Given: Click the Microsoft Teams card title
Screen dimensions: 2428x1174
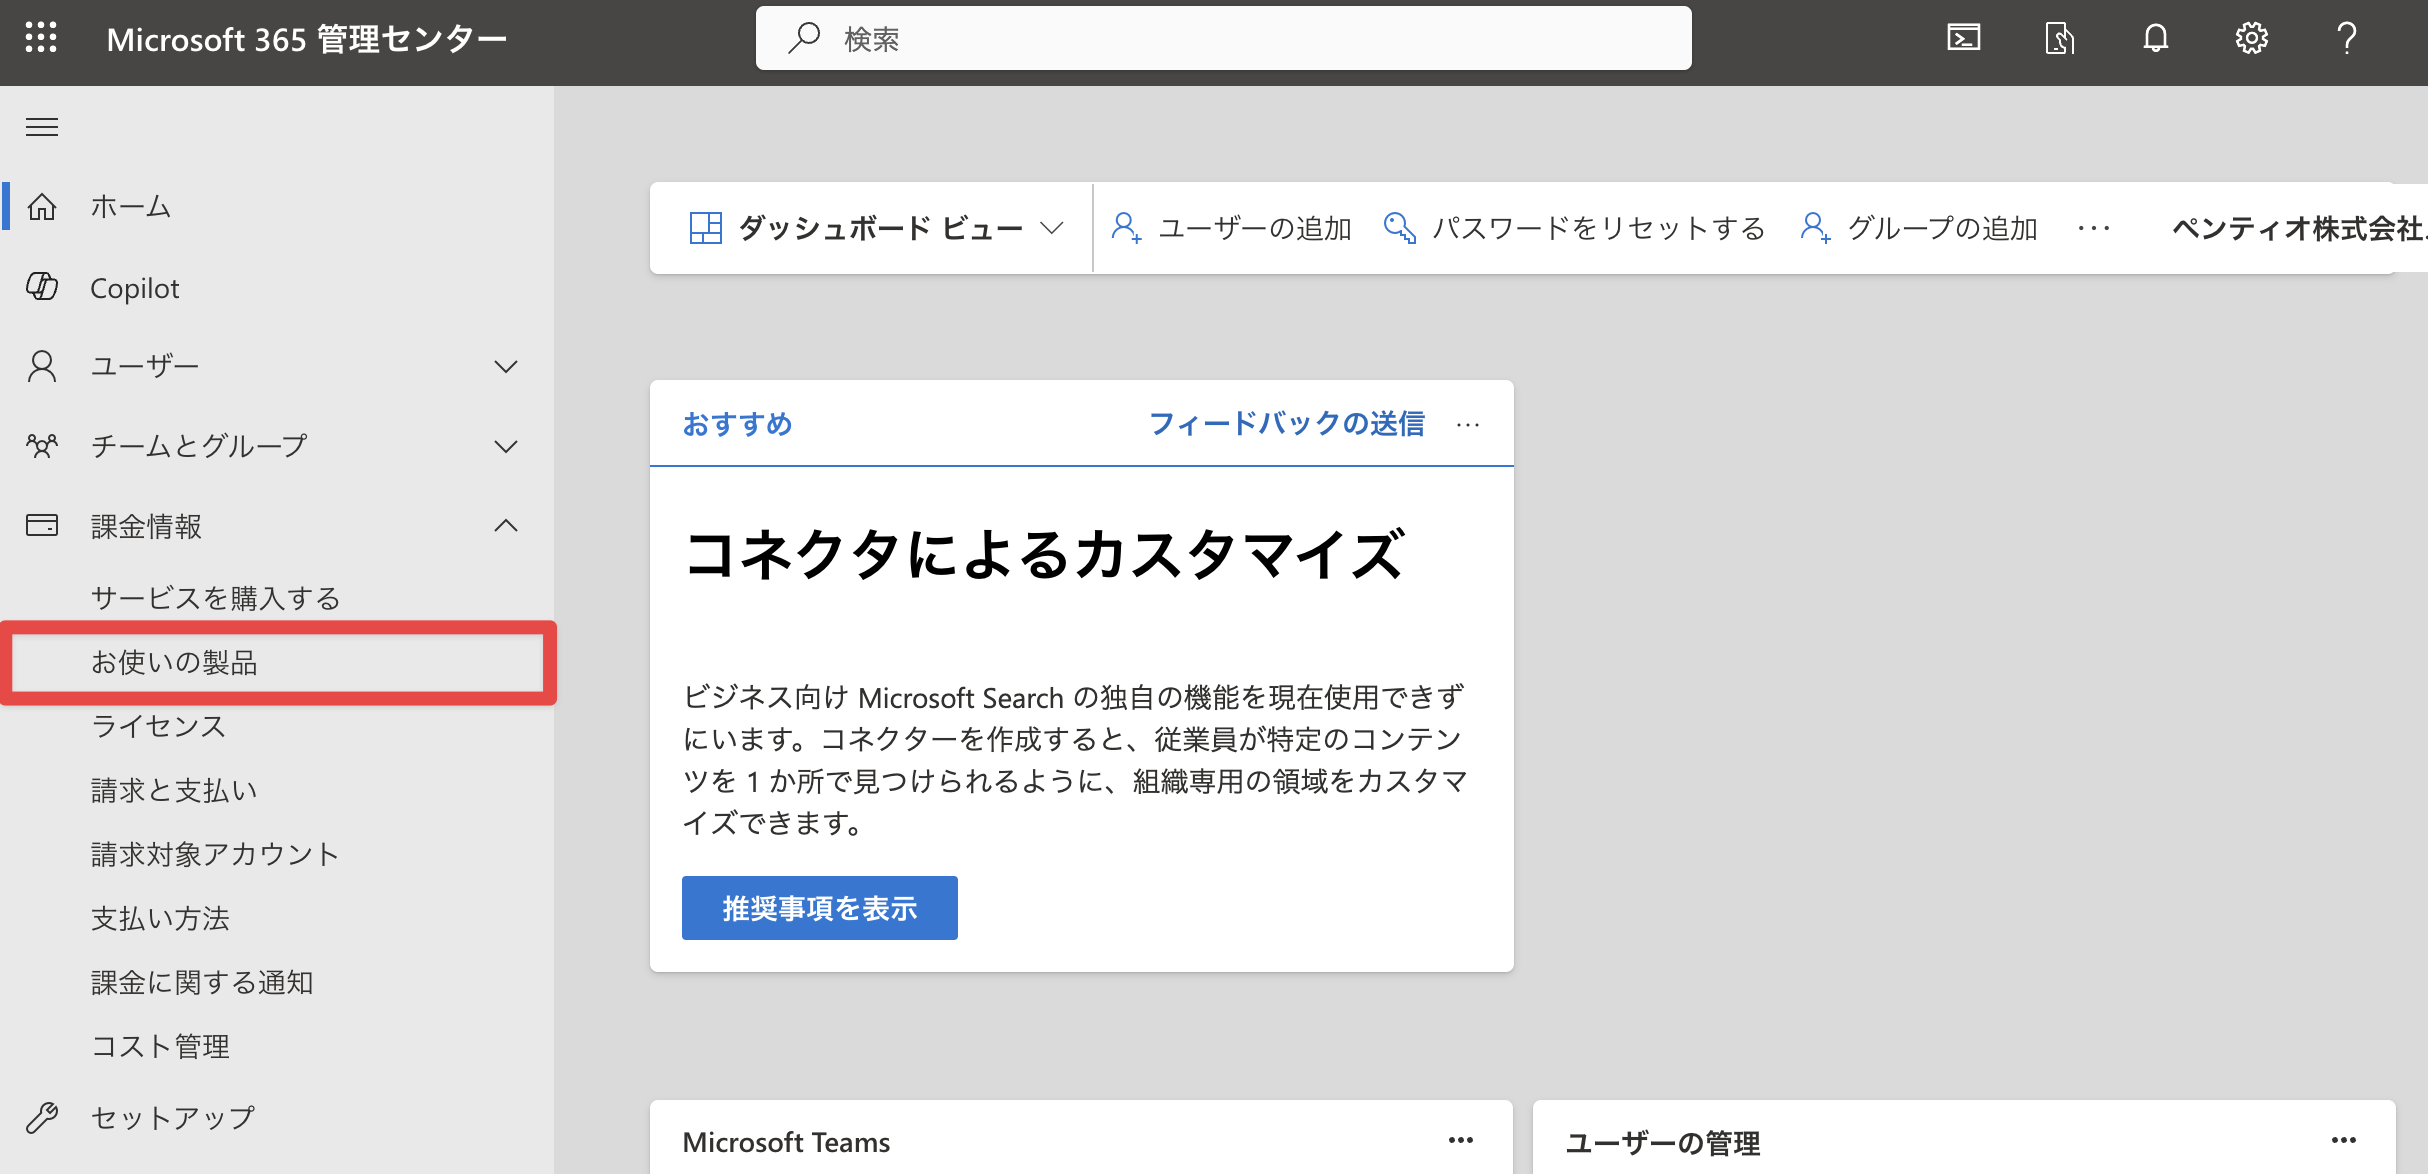Looking at the screenshot, I should (786, 1142).
